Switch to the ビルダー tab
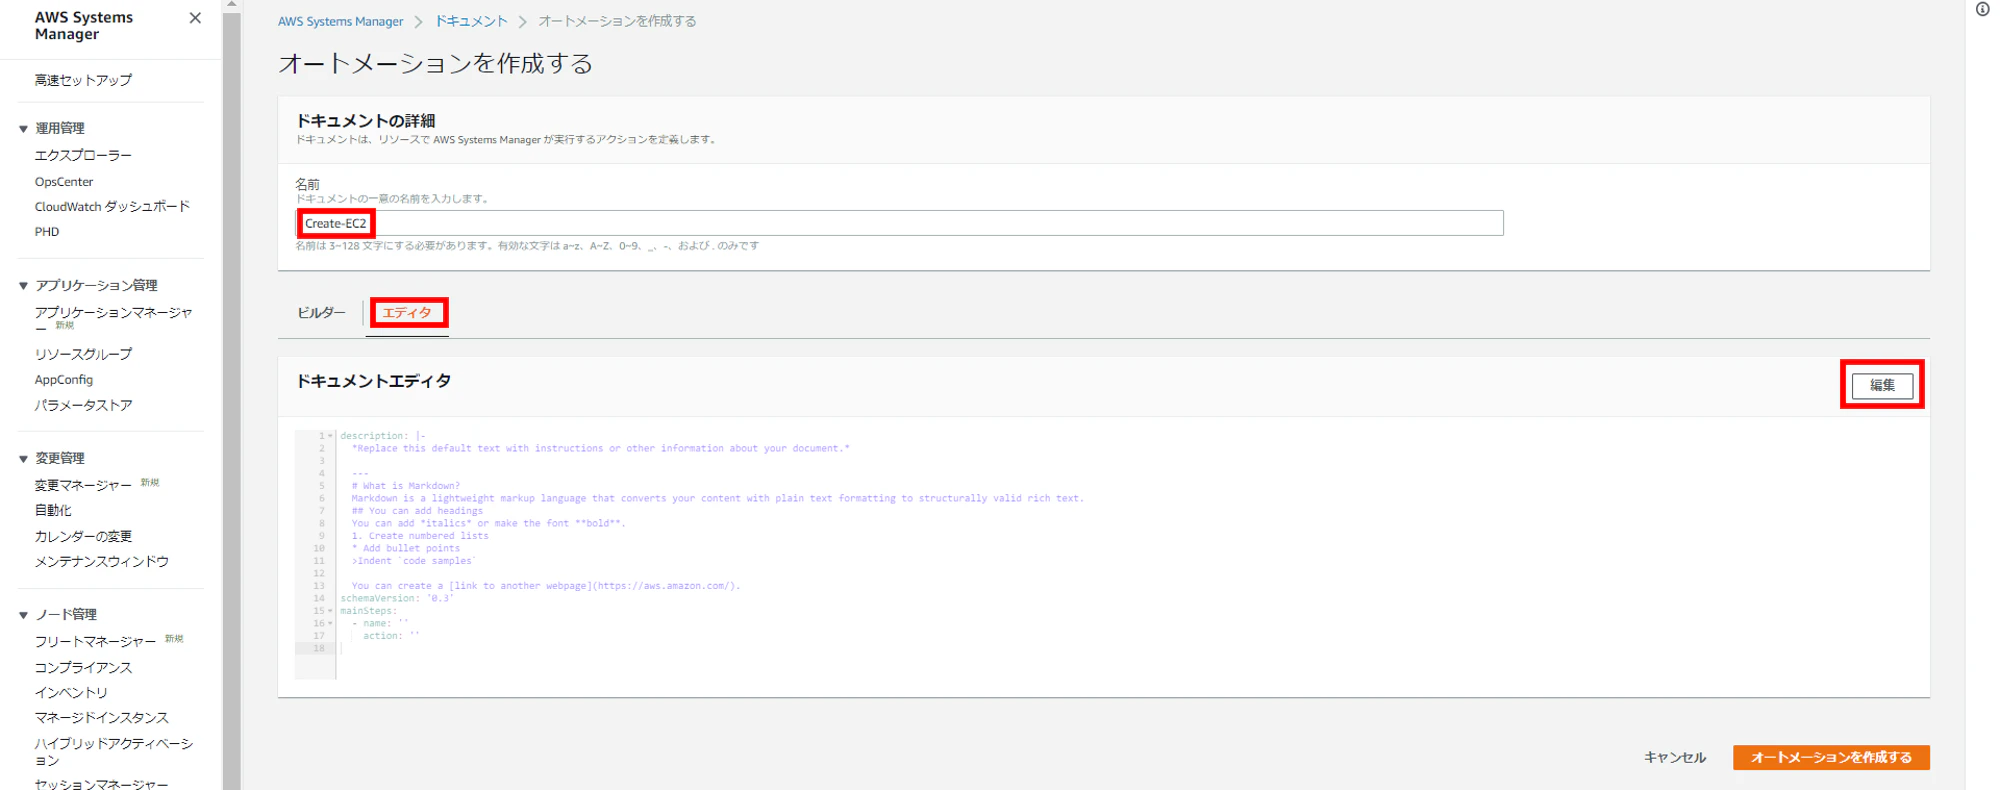Viewport: 2000px width, 790px height. tap(321, 313)
